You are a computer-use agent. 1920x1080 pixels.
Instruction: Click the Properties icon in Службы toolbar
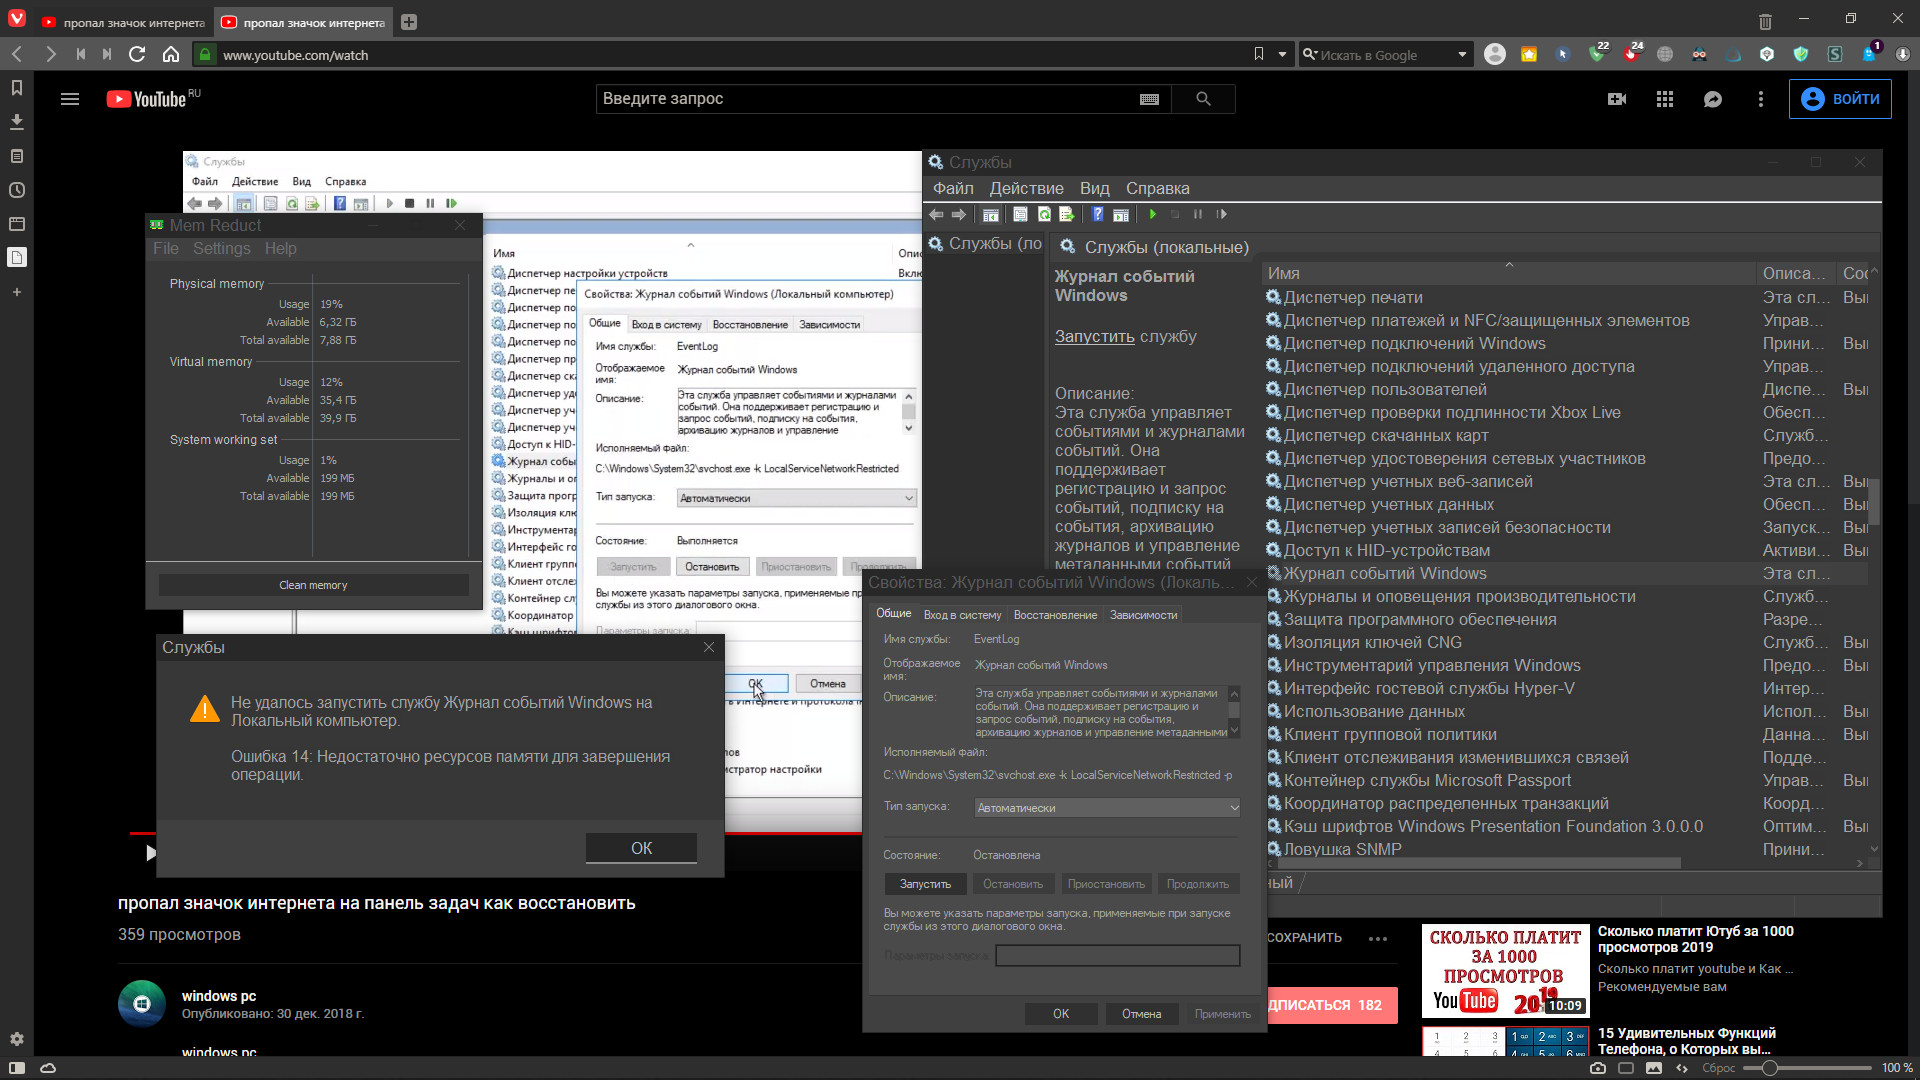(x=1020, y=214)
